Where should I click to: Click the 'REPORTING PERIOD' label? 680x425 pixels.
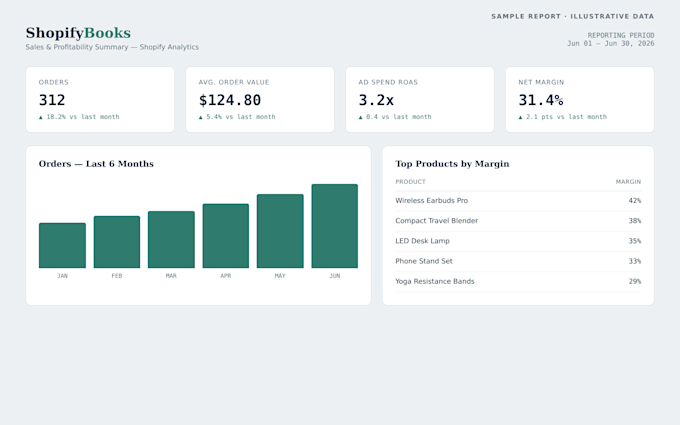621,35
